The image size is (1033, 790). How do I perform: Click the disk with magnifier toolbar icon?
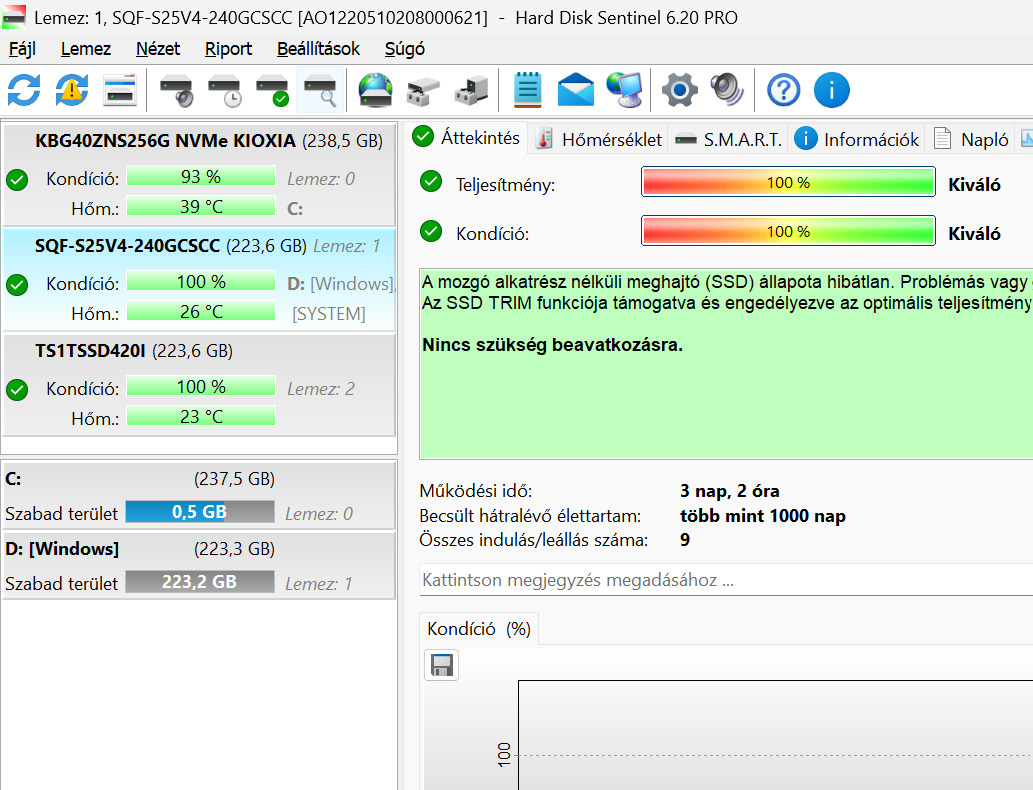pyautogui.click(x=320, y=91)
